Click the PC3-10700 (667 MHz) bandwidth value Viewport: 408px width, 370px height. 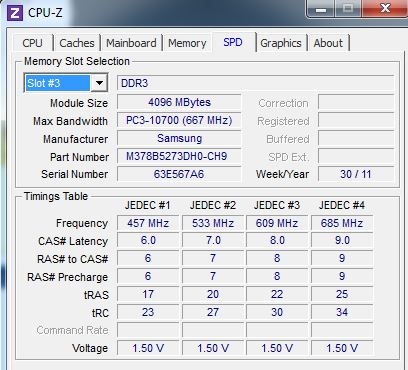[179, 120]
